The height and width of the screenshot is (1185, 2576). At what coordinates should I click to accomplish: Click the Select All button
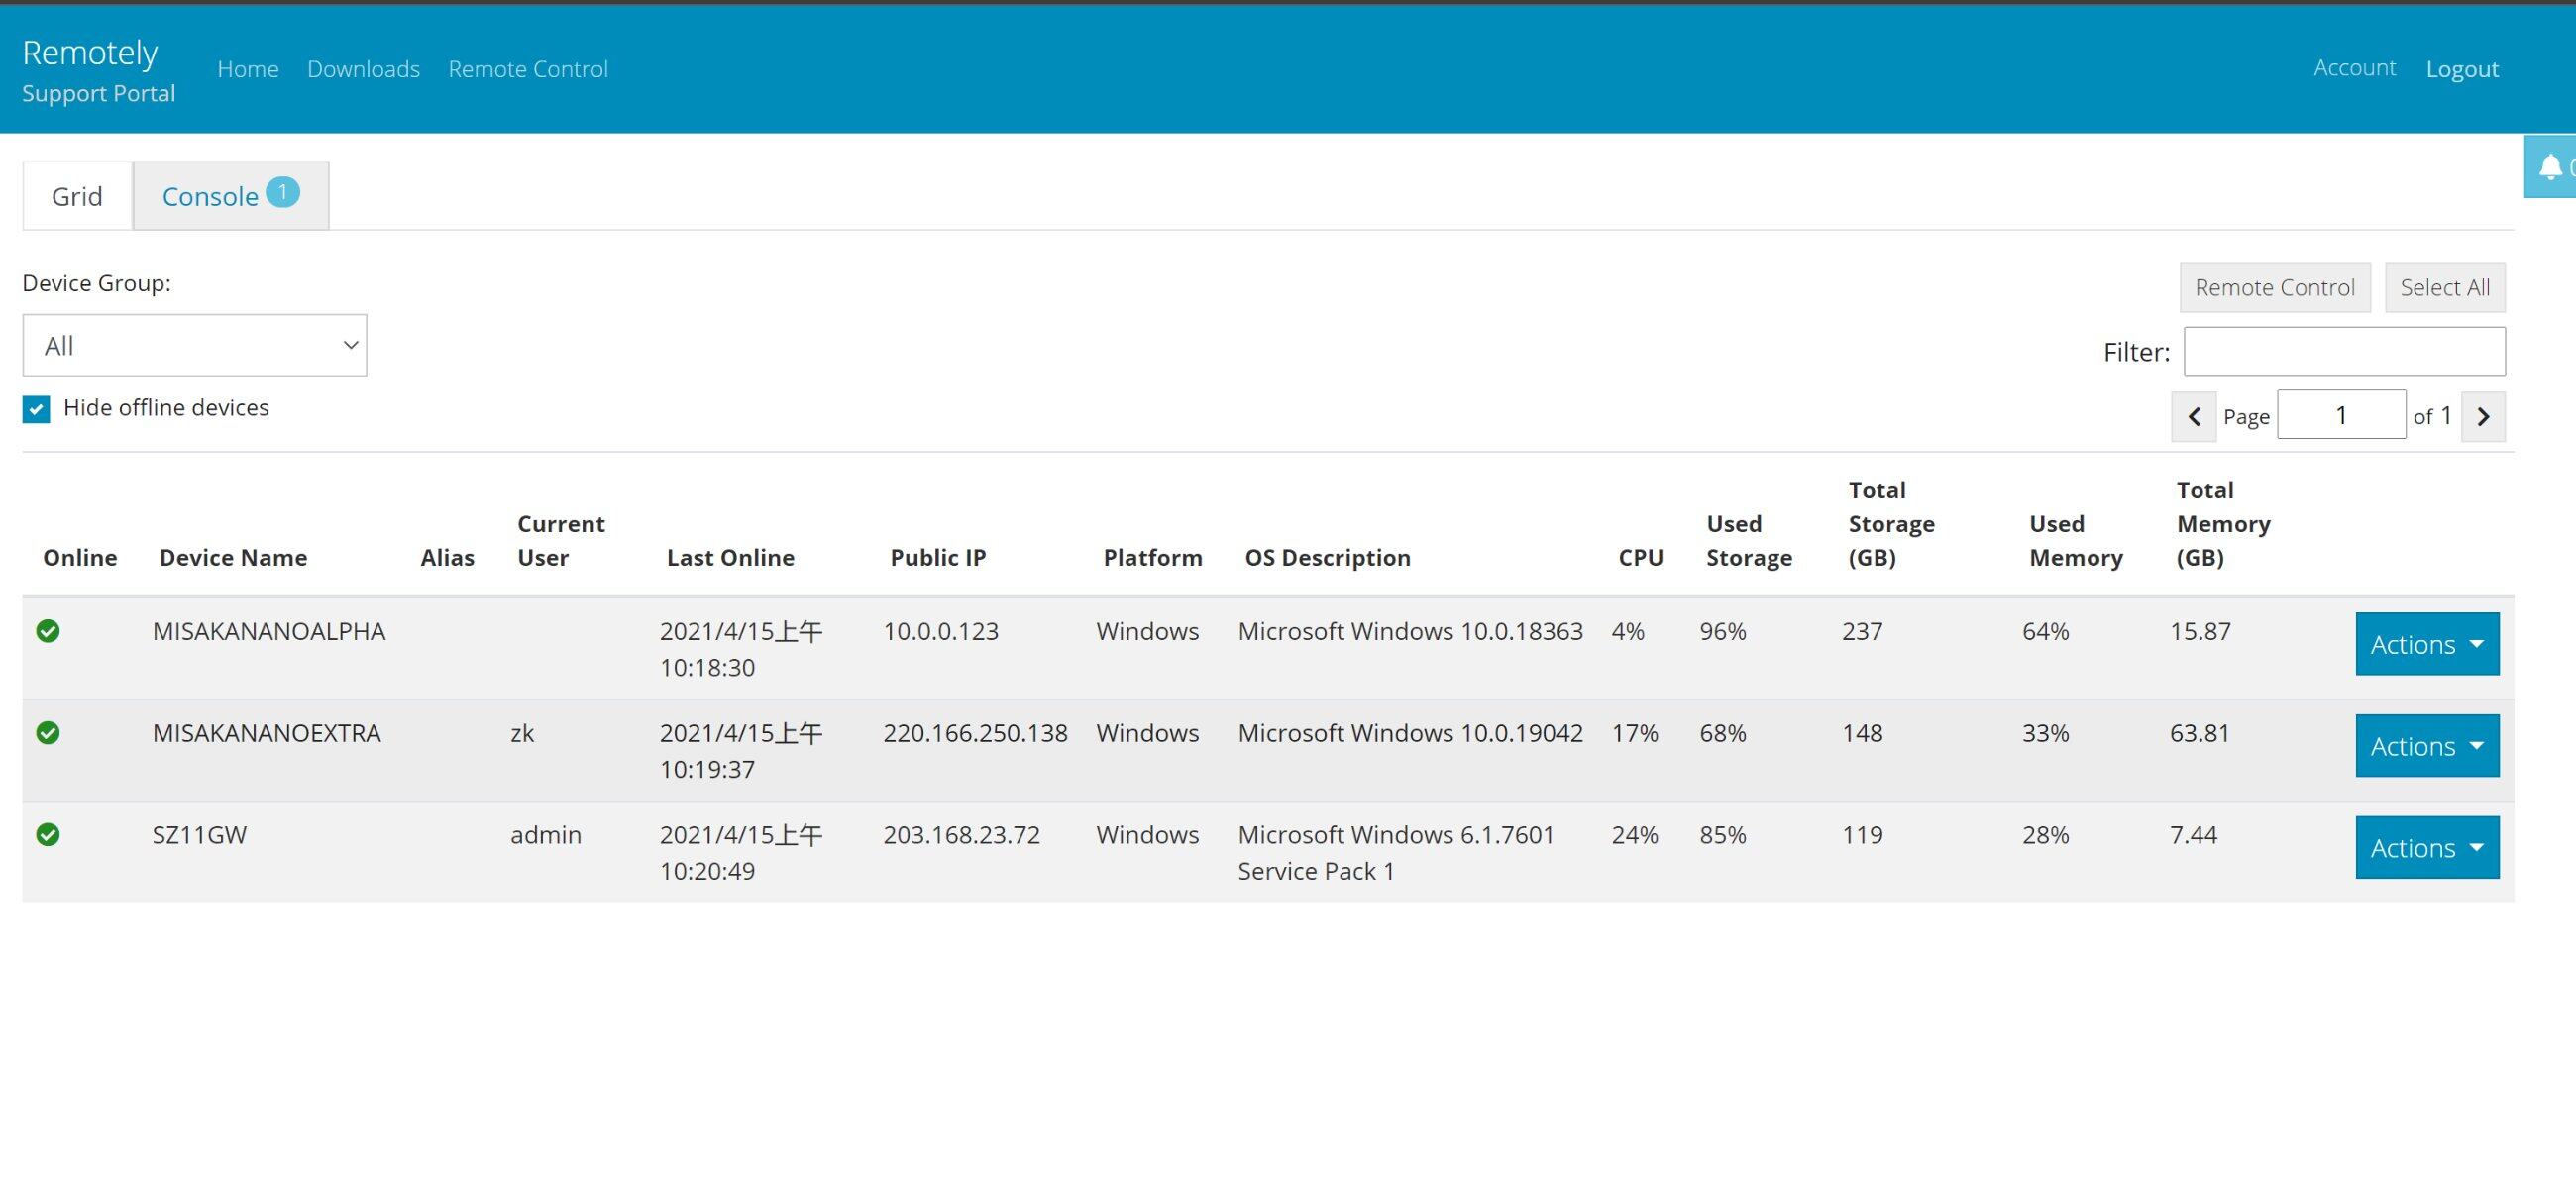pos(2445,288)
